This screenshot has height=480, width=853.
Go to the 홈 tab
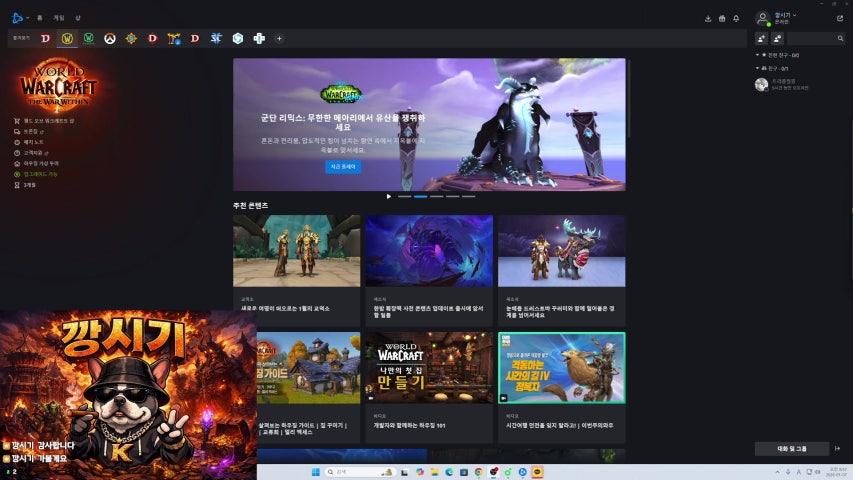[39, 17]
